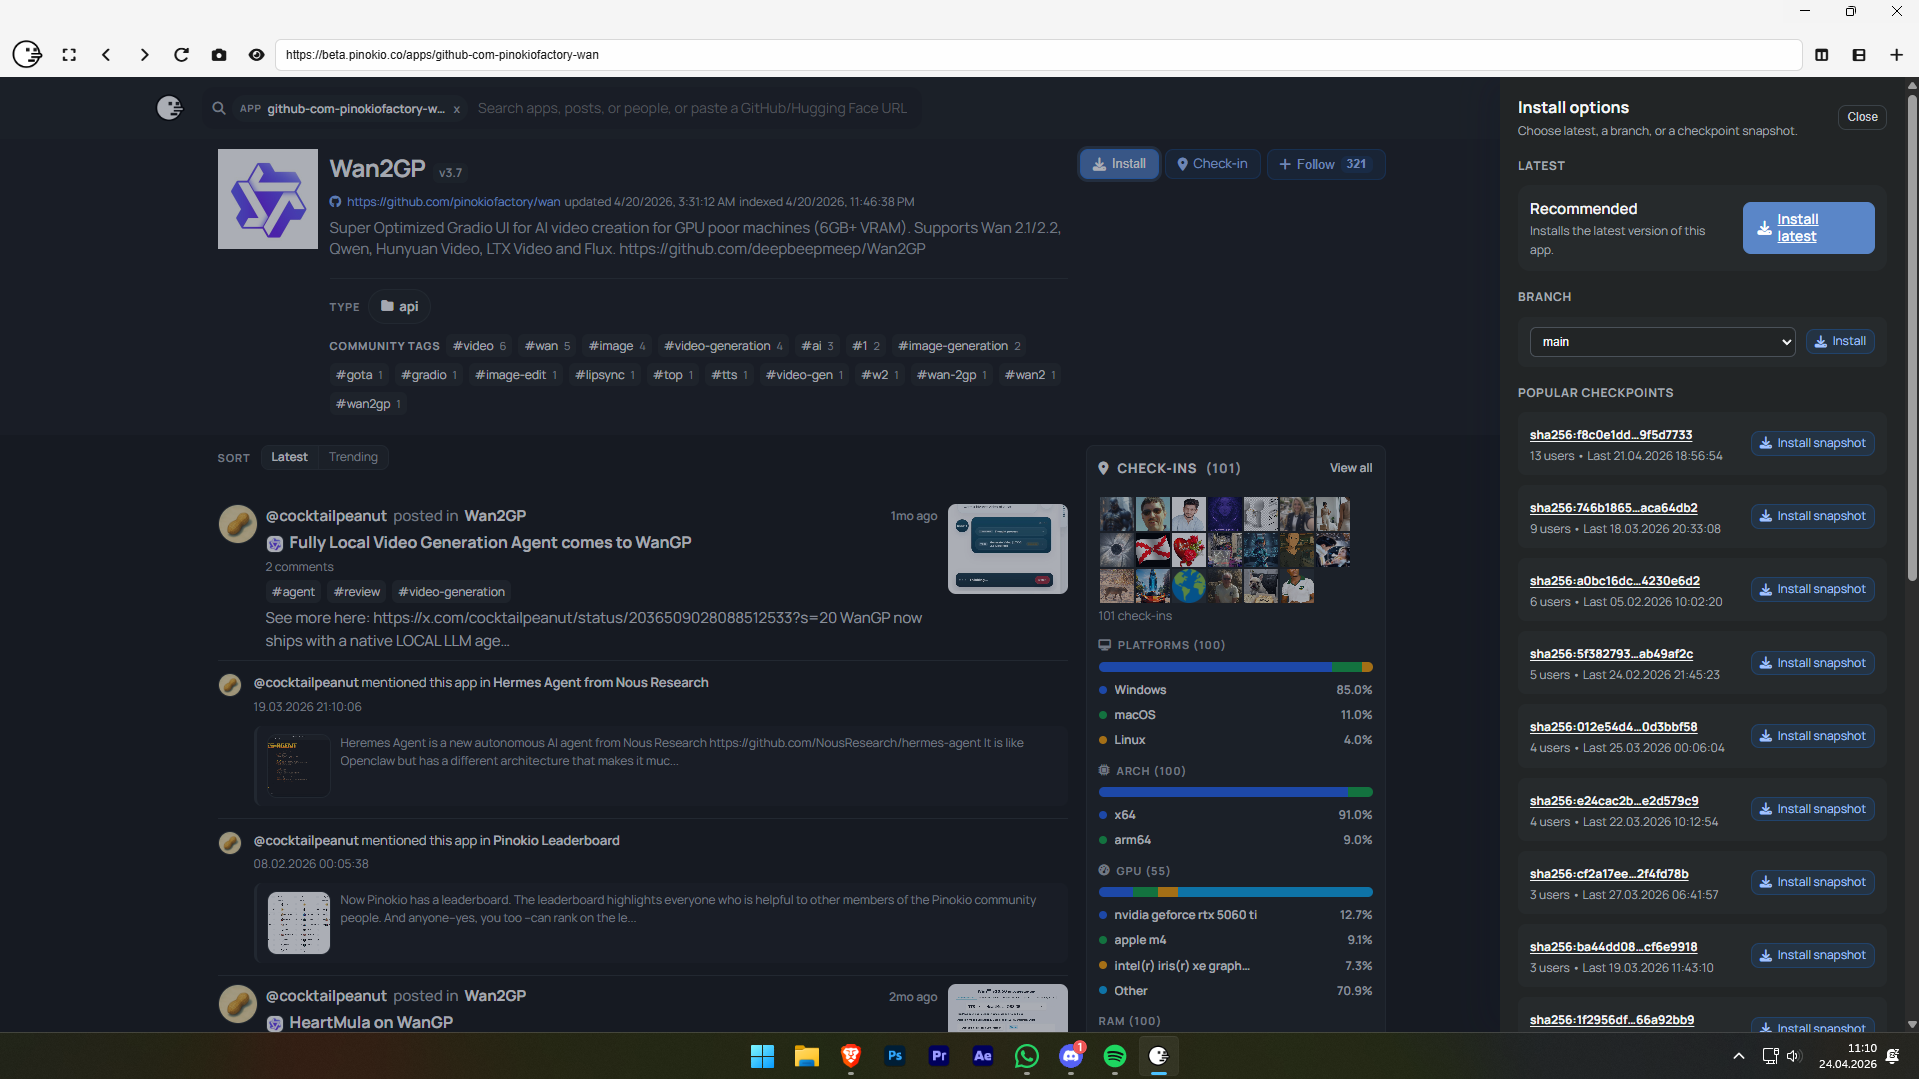Open checkpoint sha256:ba44dd08 link
This screenshot has width=1919, height=1079.
tap(1613, 947)
